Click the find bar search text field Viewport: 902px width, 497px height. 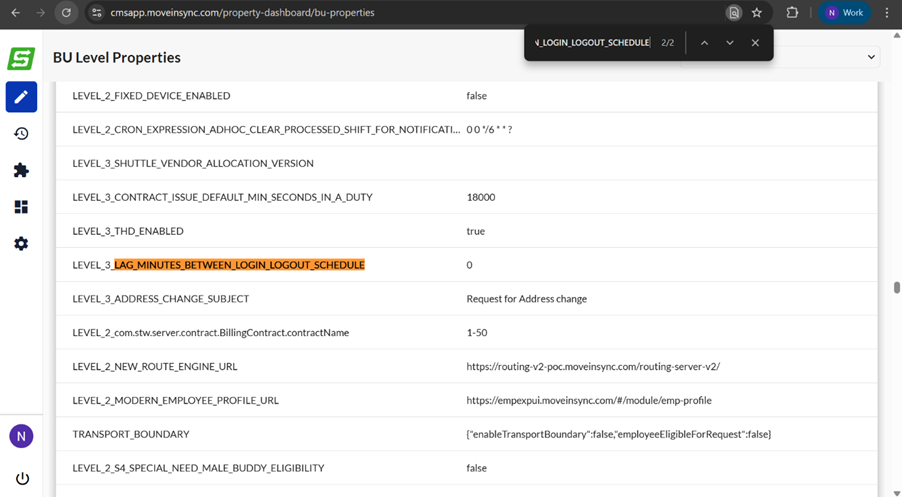pos(592,43)
